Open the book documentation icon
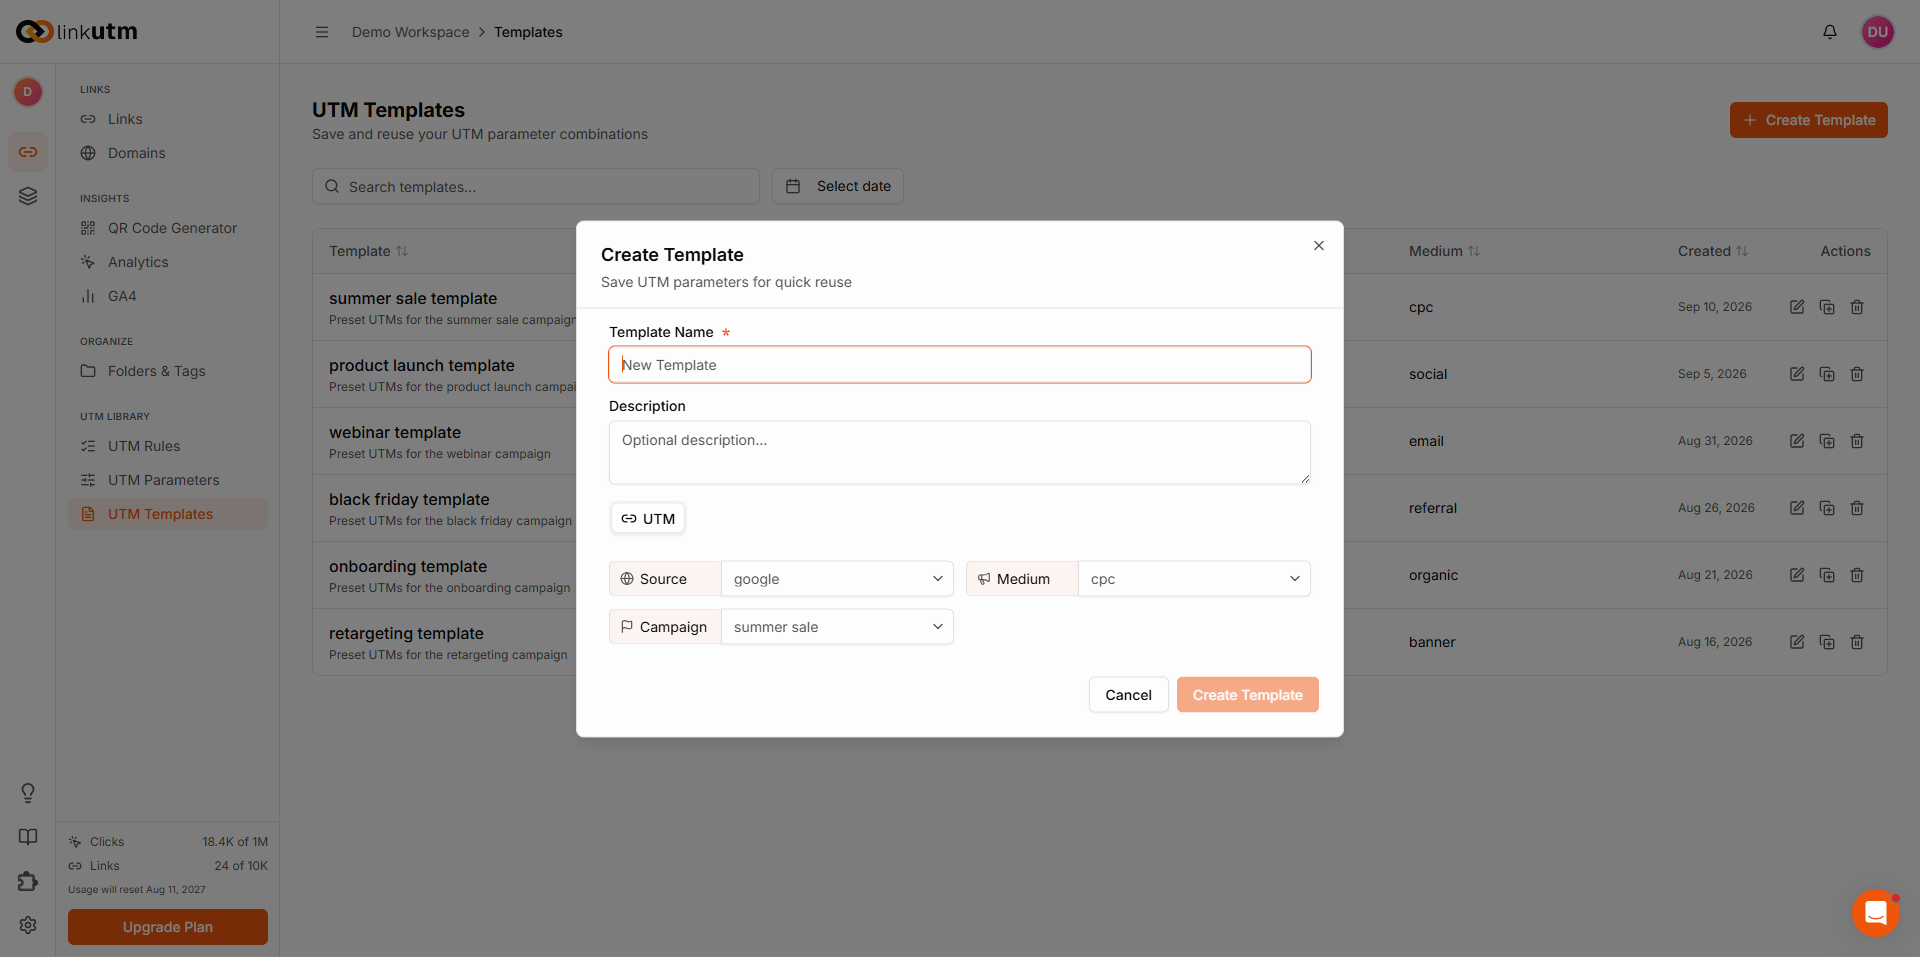 pos(28,837)
